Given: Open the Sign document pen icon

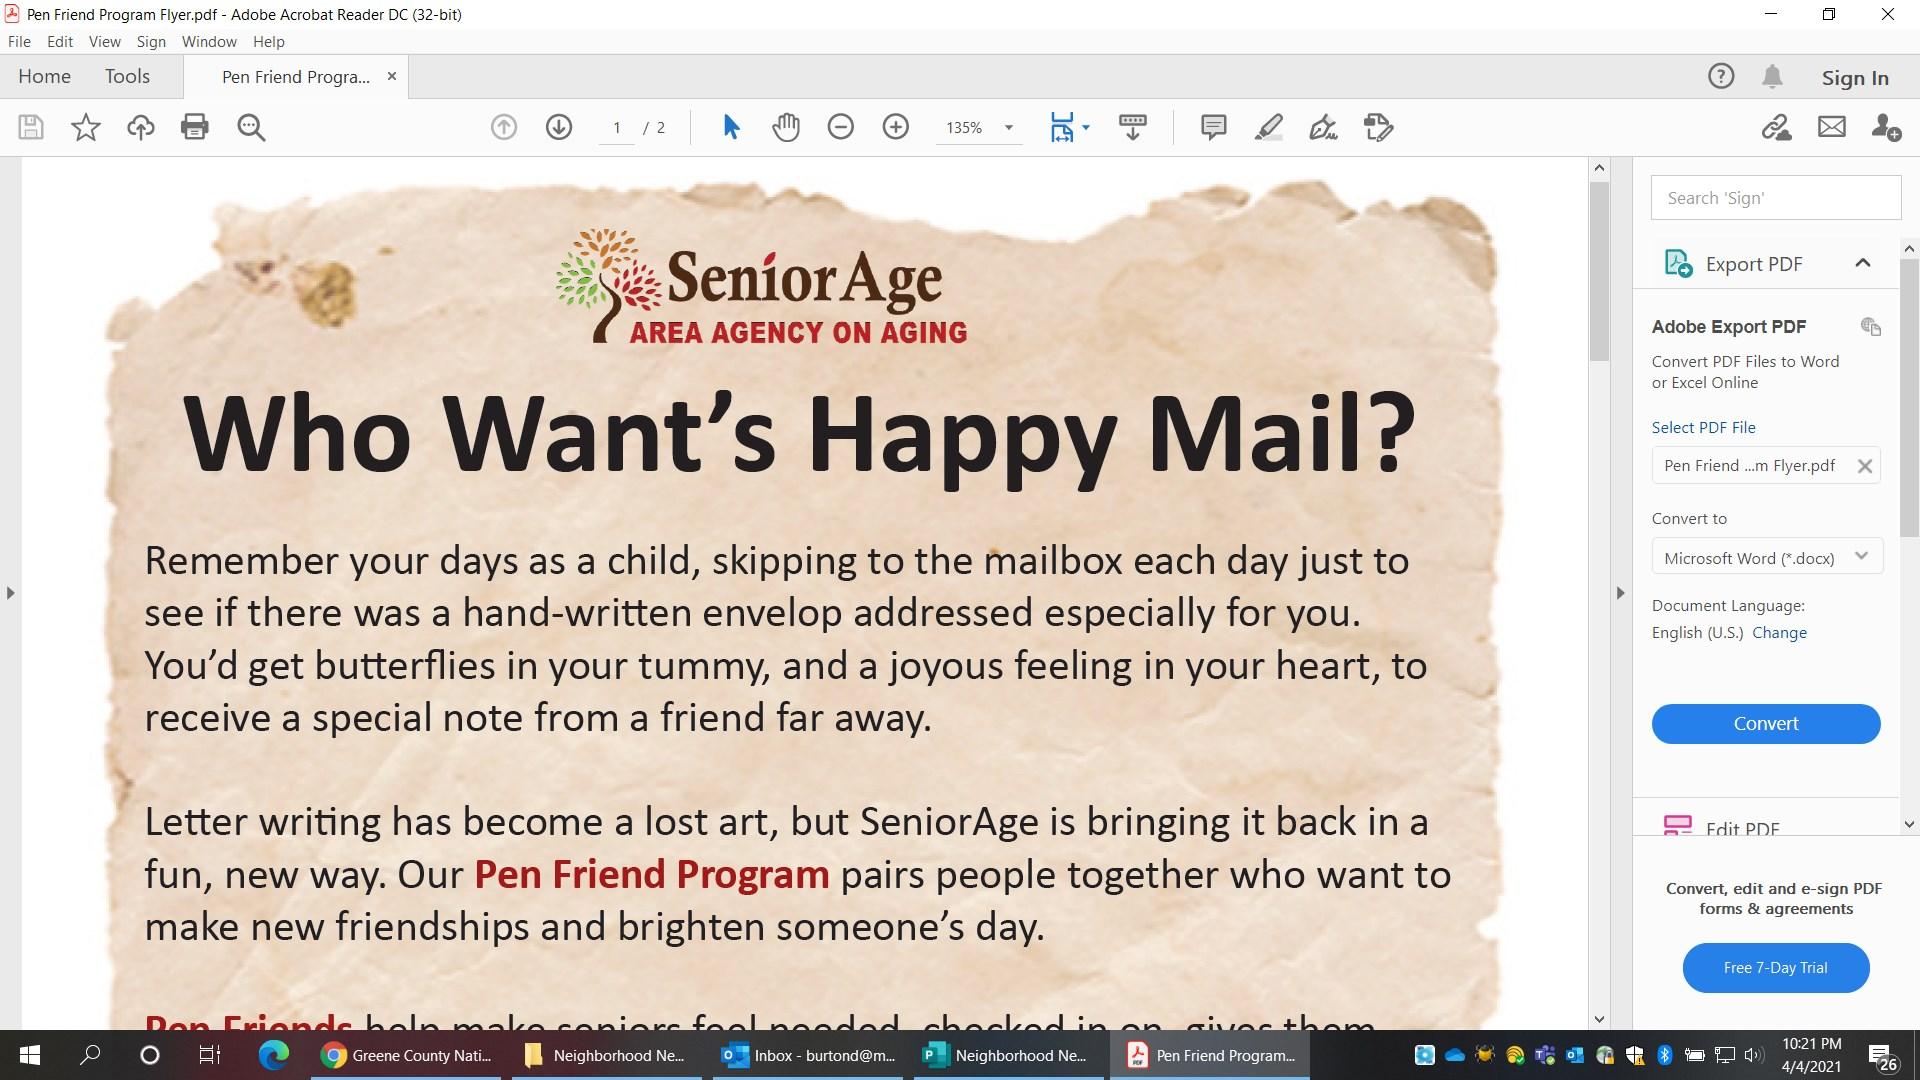Looking at the screenshot, I should tap(1323, 127).
